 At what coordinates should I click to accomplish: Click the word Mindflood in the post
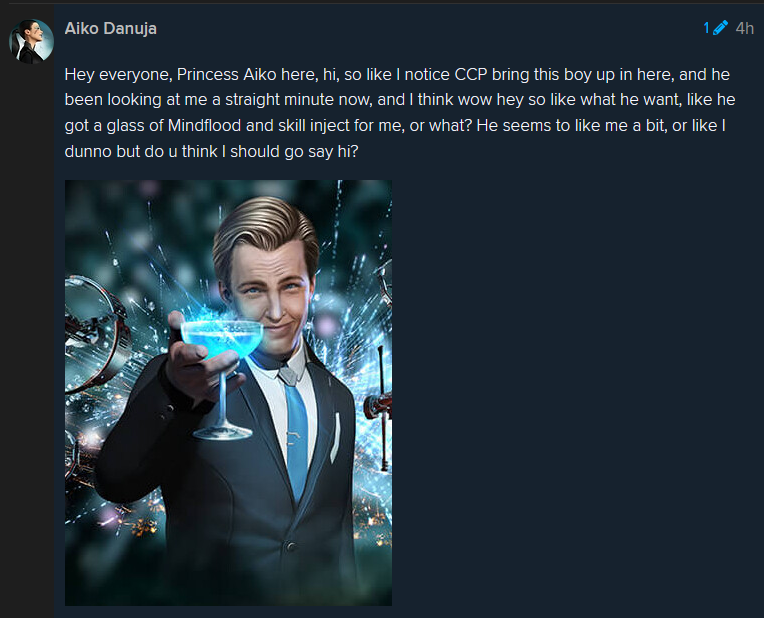tap(204, 126)
